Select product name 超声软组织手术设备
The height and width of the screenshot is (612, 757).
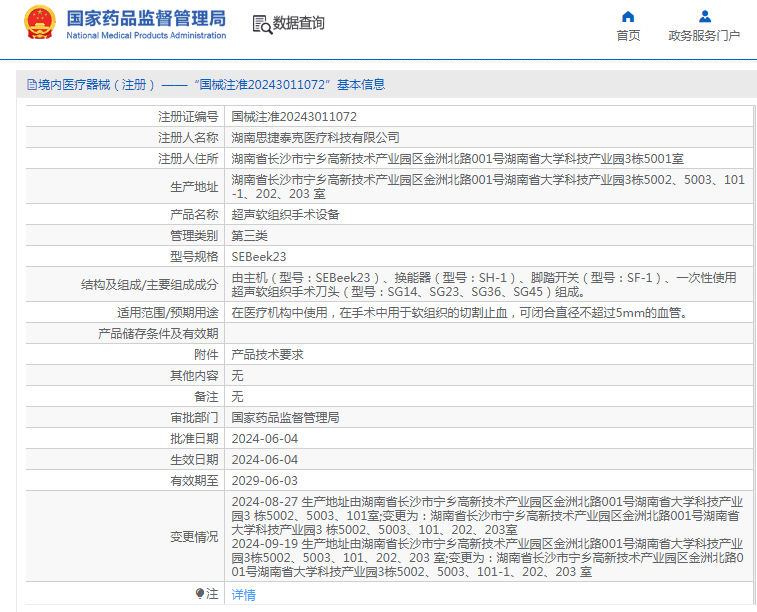point(285,215)
